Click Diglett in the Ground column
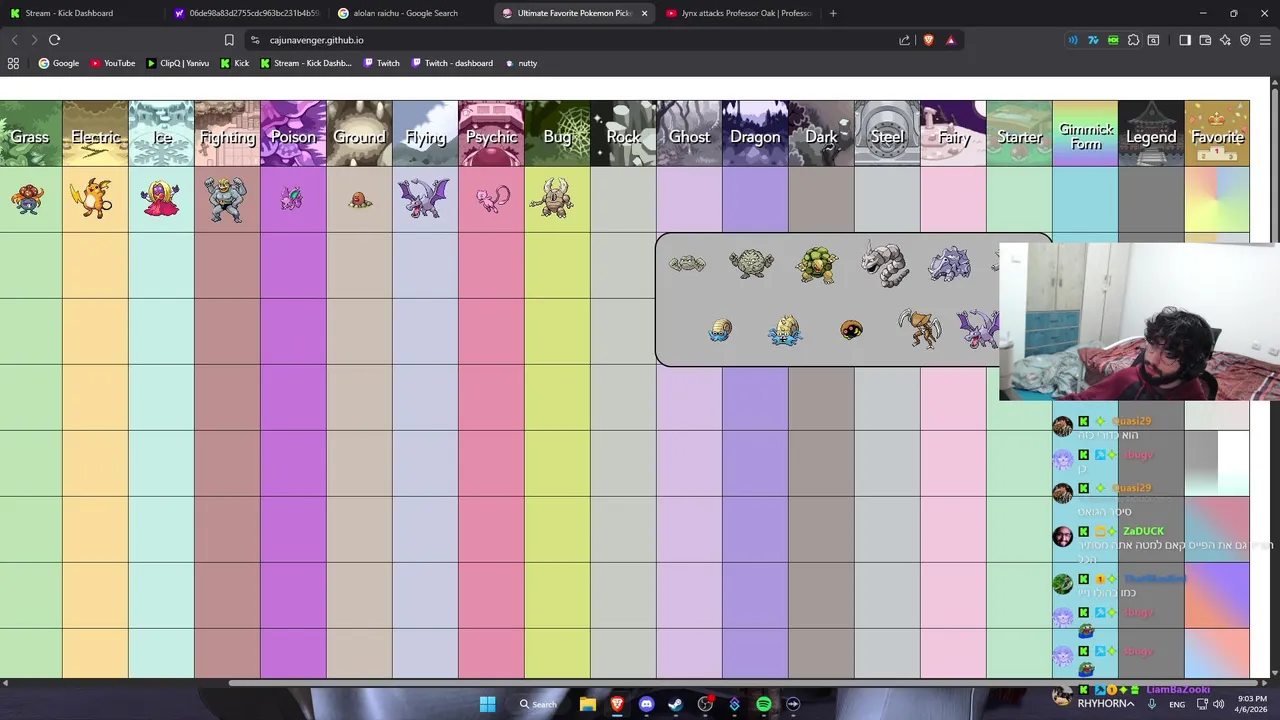This screenshot has width=1280, height=720. [x=359, y=200]
